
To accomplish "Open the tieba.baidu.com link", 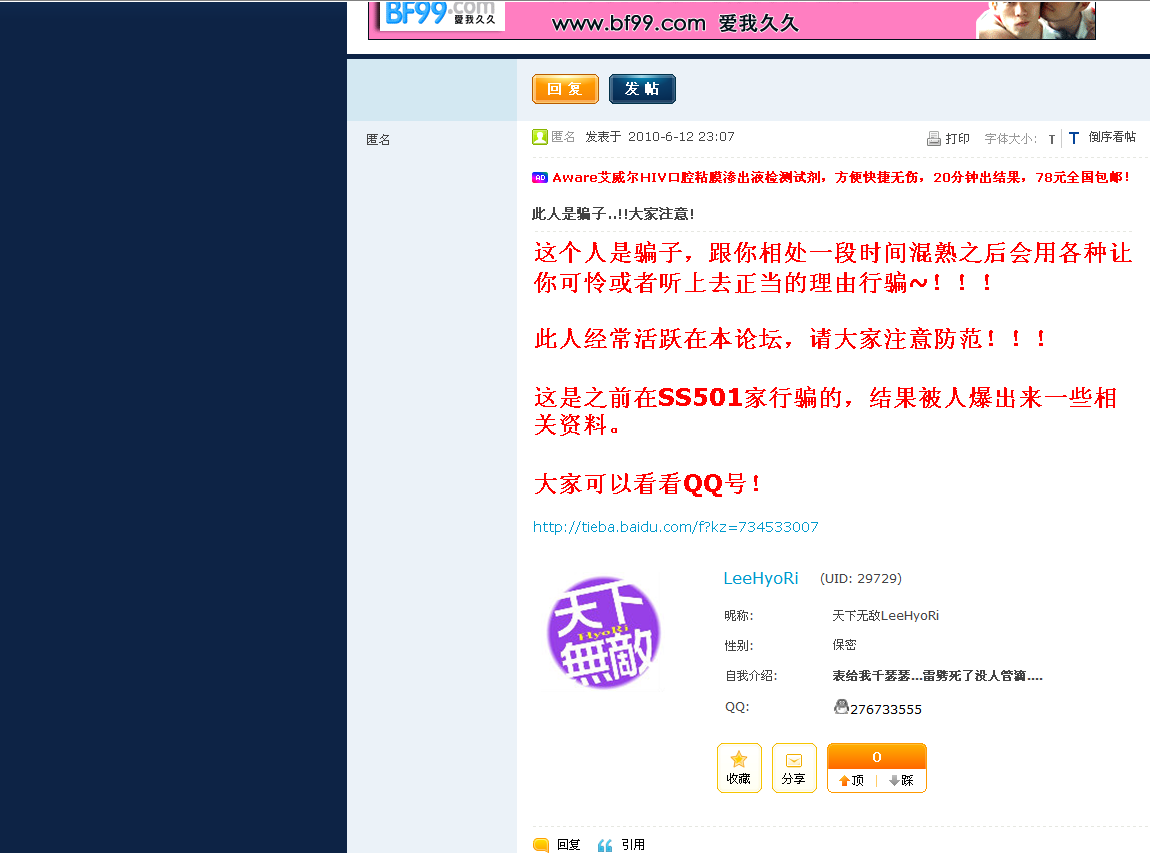I will 675,527.
